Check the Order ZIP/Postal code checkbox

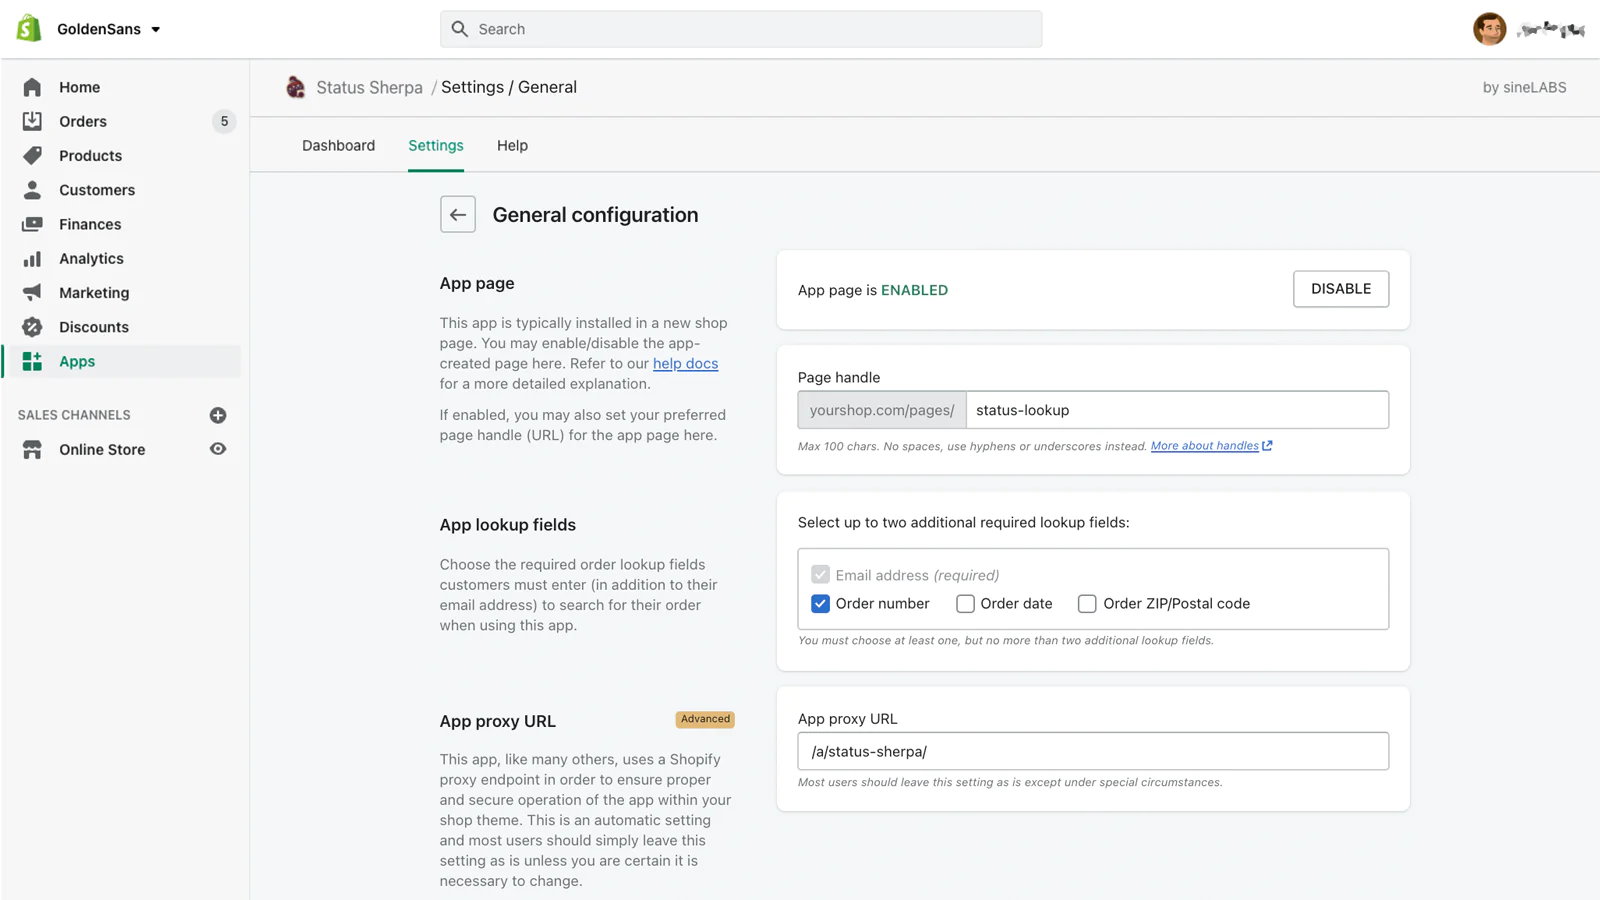(x=1087, y=604)
